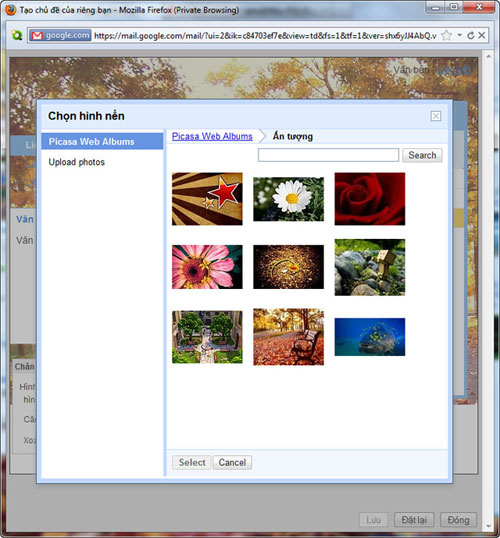Click the Gmail google.com site identity badge

60,35
